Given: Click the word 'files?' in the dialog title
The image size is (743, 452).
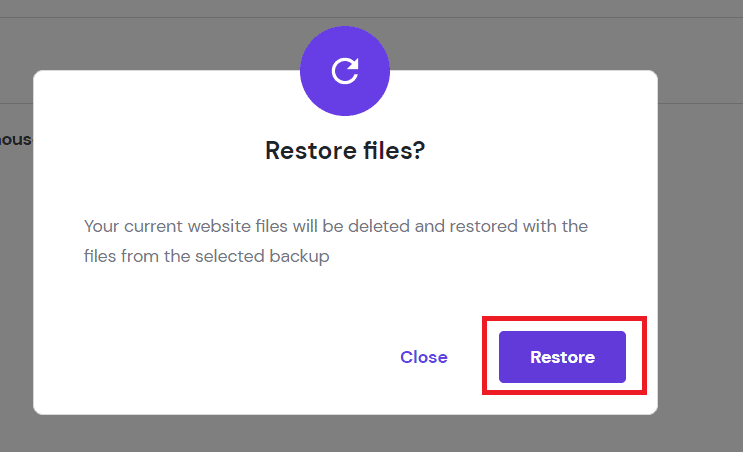Looking at the screenshot, I should [x=394, y=151].
